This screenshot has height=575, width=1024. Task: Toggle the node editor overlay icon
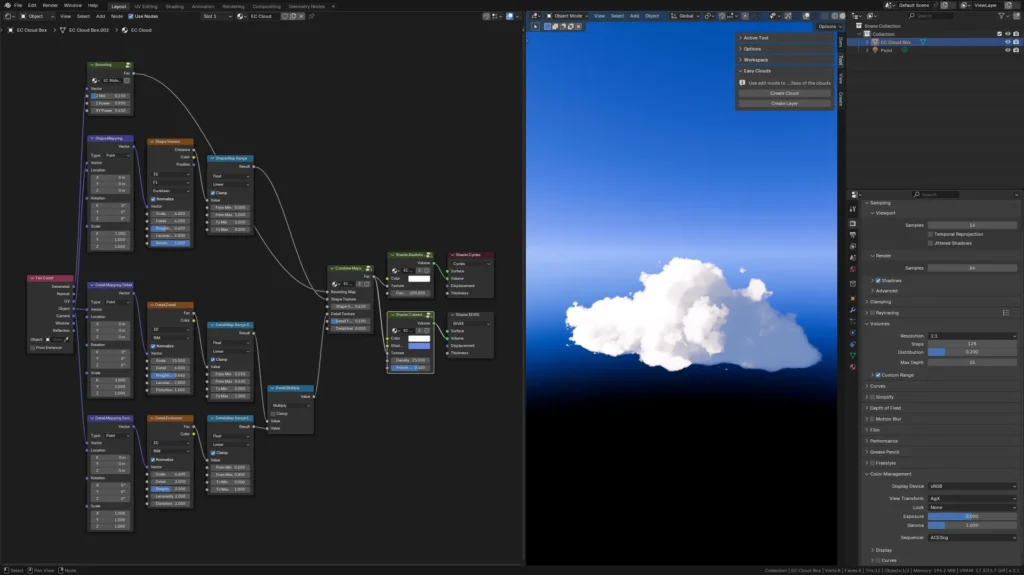pyautogui.click(x=510, y=16)
